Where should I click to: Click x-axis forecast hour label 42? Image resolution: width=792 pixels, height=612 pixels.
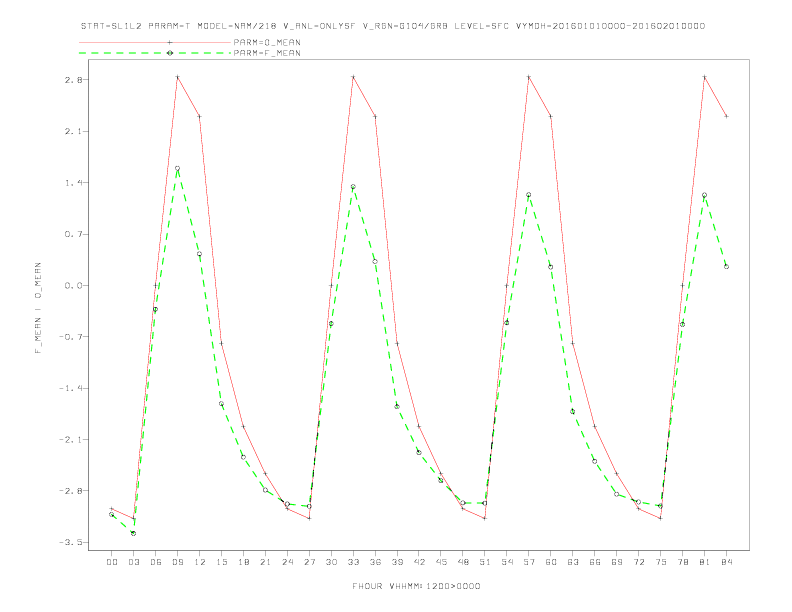click(419, 562)
